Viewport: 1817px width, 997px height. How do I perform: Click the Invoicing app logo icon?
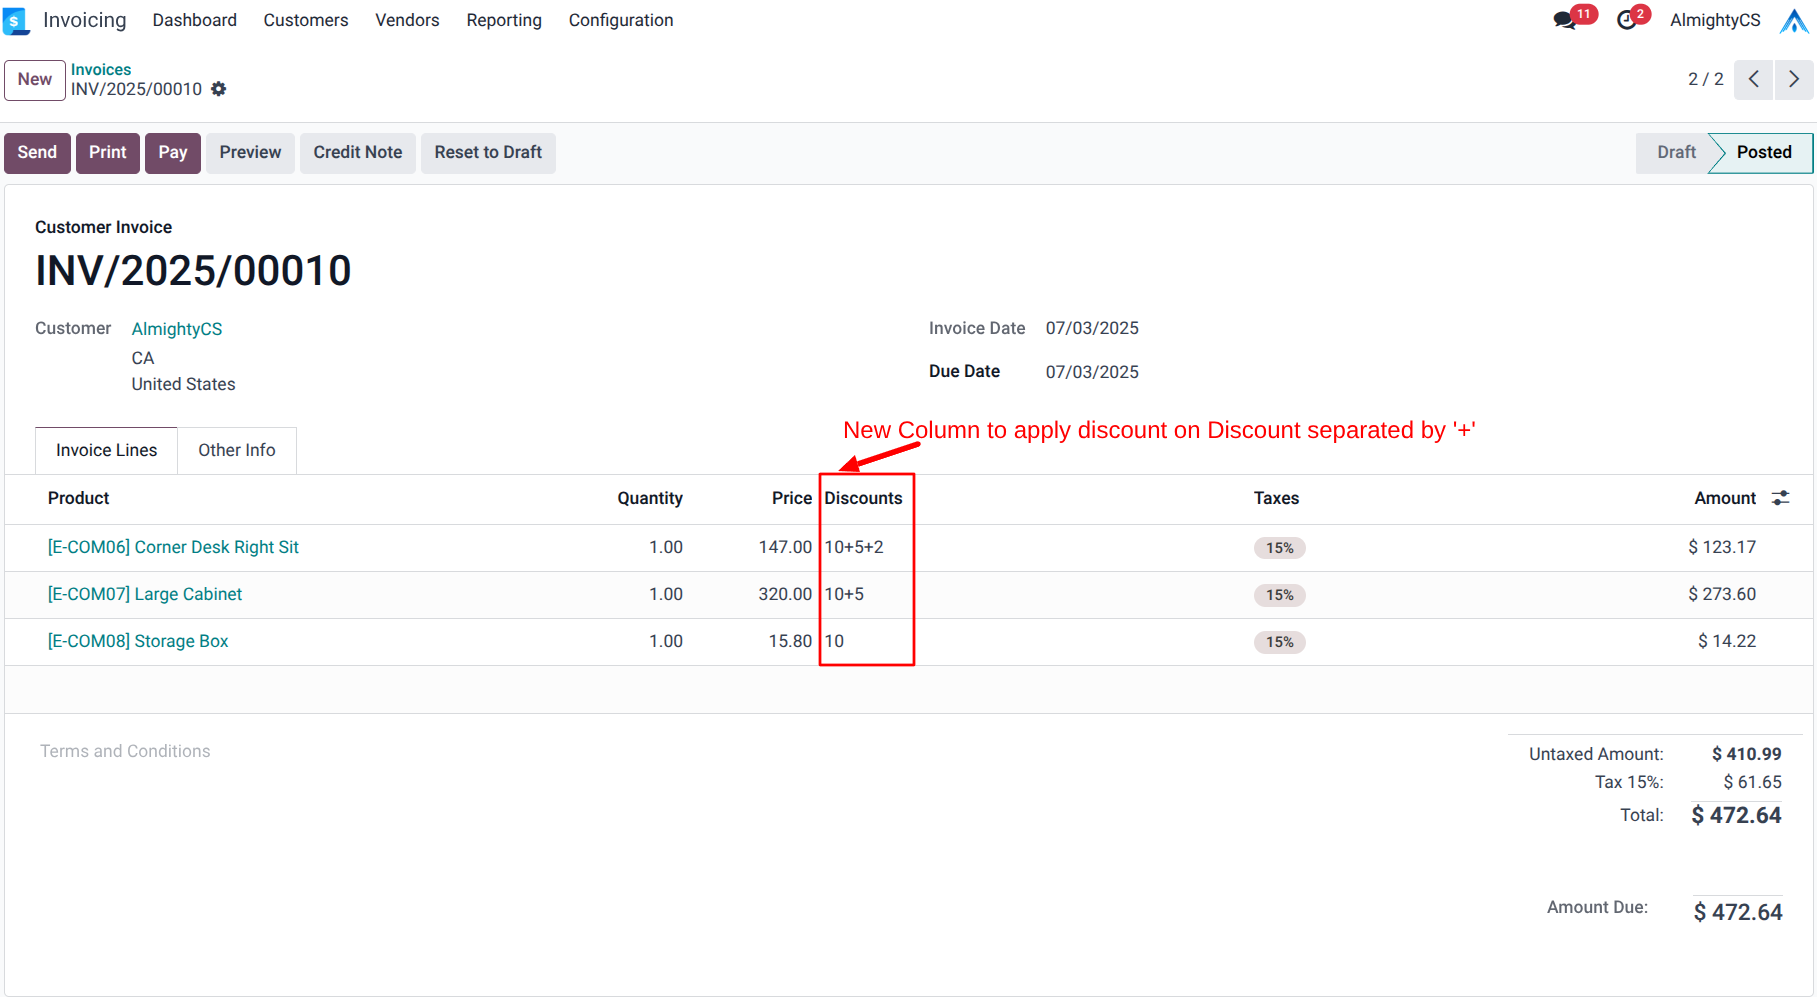pos(16,21)
